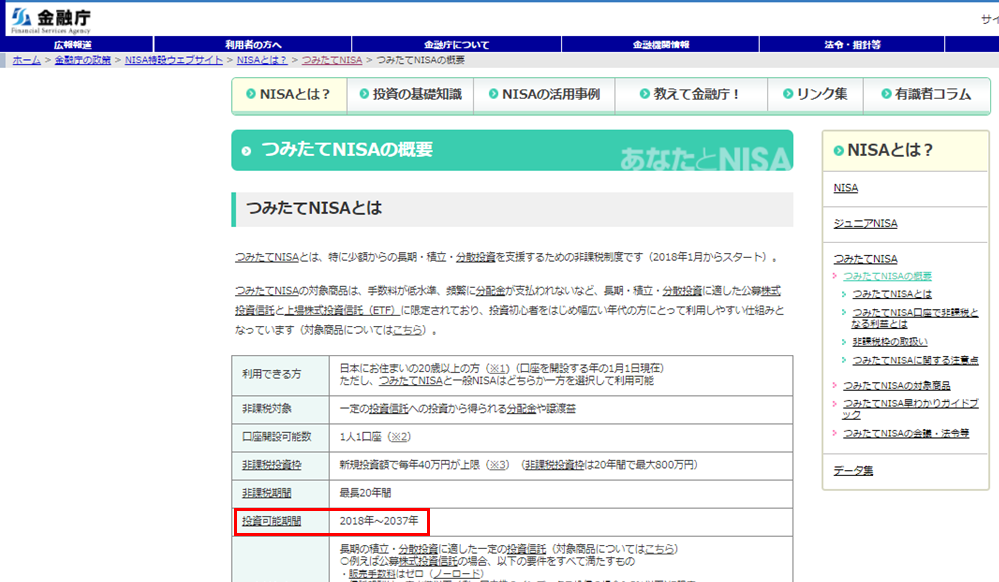Screen dimensions: 999x582
Task: Click the arrow icon beside 有識者コラム
Action: [886, 94]
